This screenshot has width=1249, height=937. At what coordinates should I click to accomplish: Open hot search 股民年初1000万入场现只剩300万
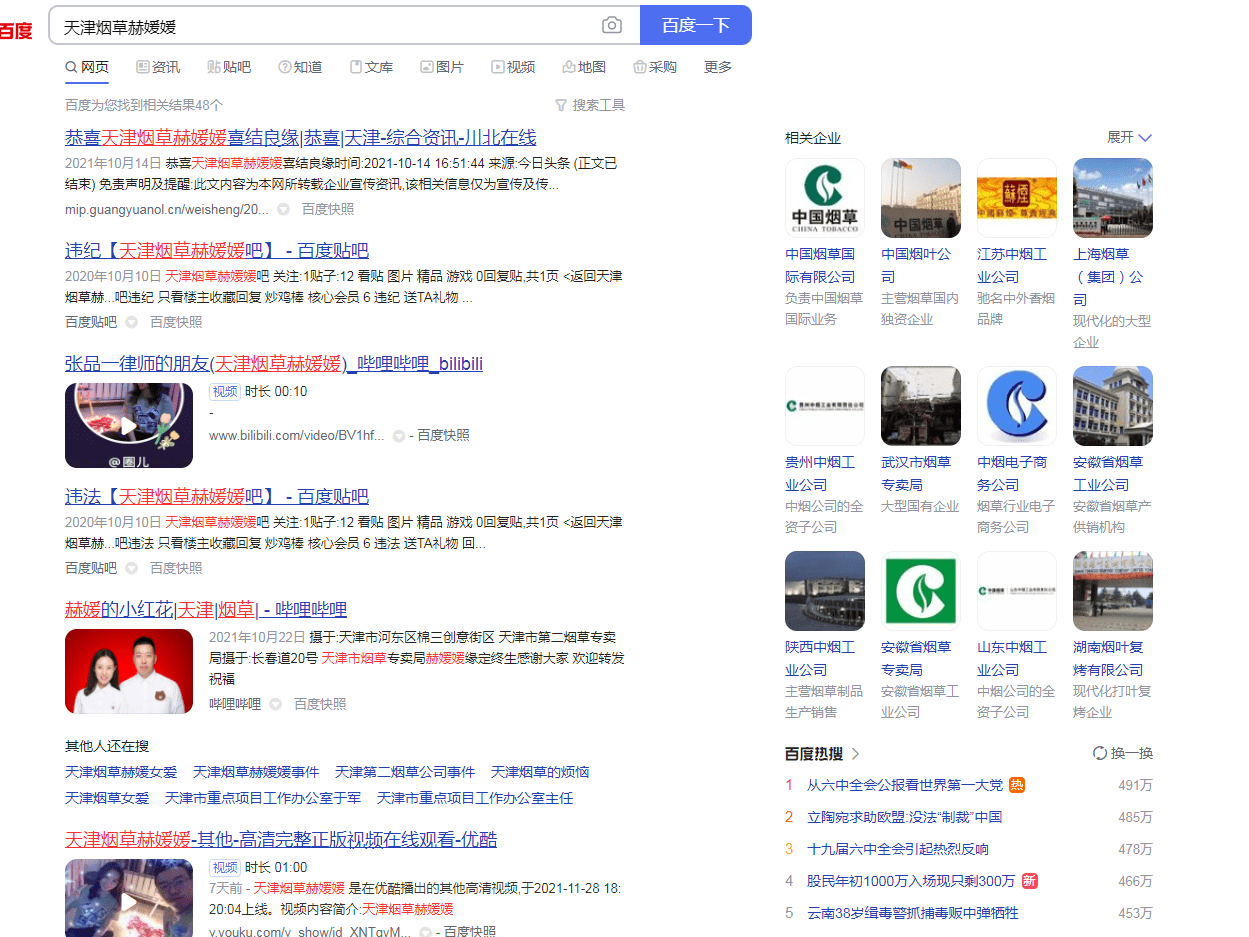coord(911,881)
